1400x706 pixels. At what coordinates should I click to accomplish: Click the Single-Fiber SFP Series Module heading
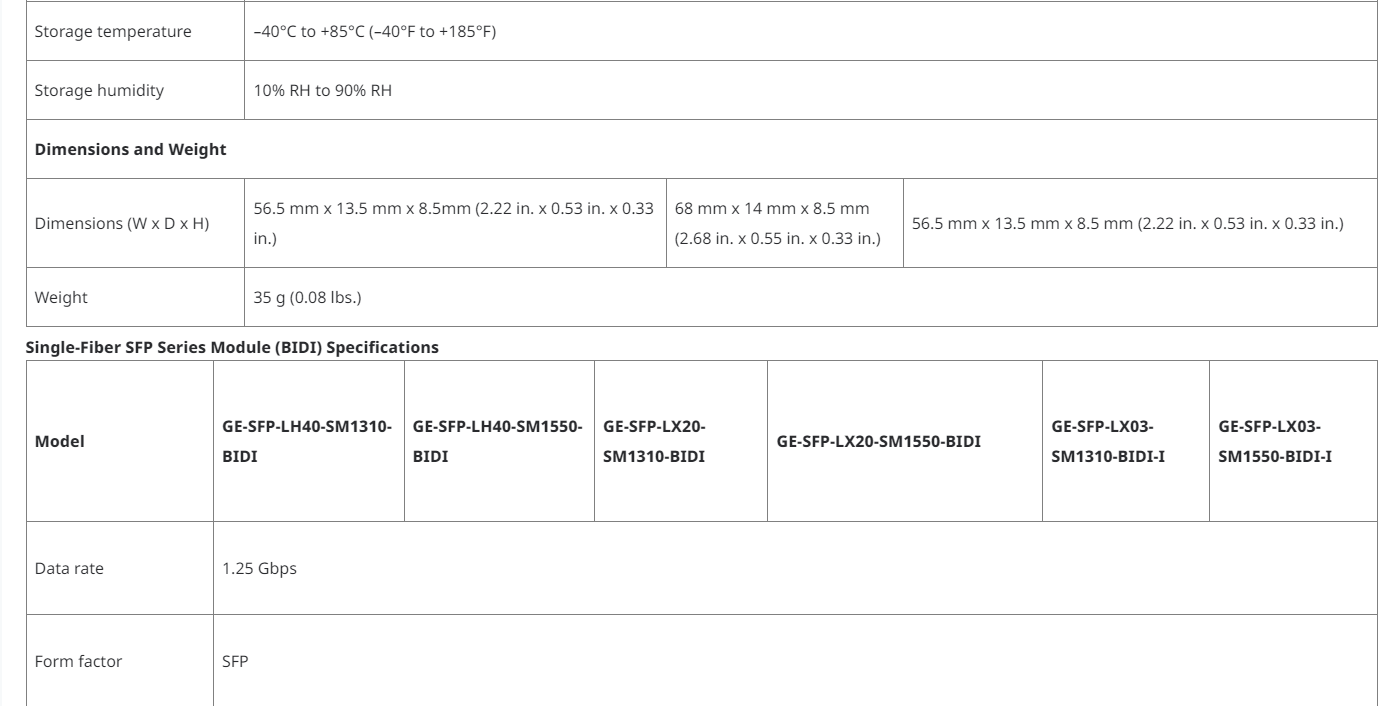pyautogui.click(x=236, y=348)
